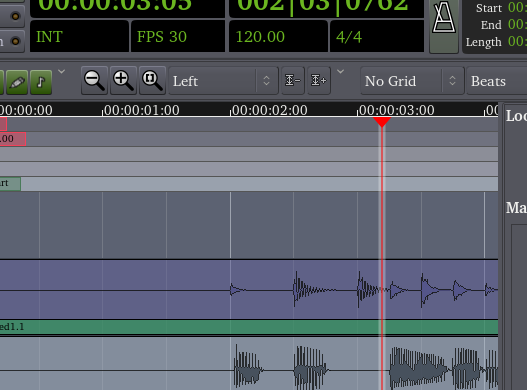Click the 00:00:02:00 mark on timecode ruler
The image size is (527, 390).
[x=269, y=110]
